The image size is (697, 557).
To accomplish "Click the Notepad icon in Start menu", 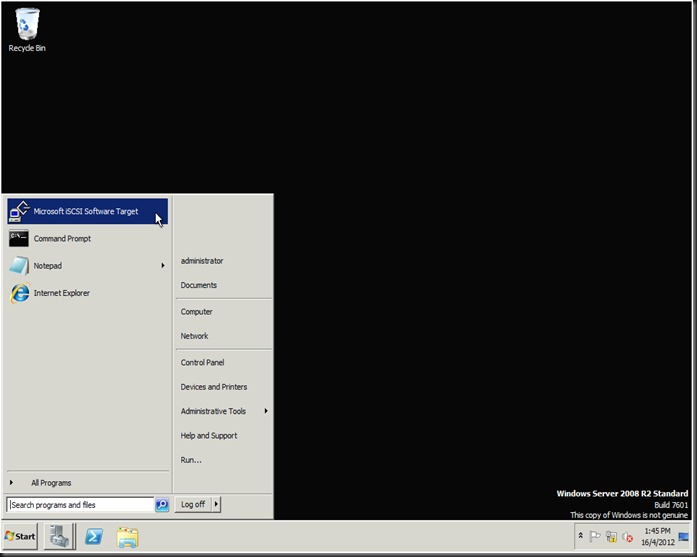I will pos(19,266).
